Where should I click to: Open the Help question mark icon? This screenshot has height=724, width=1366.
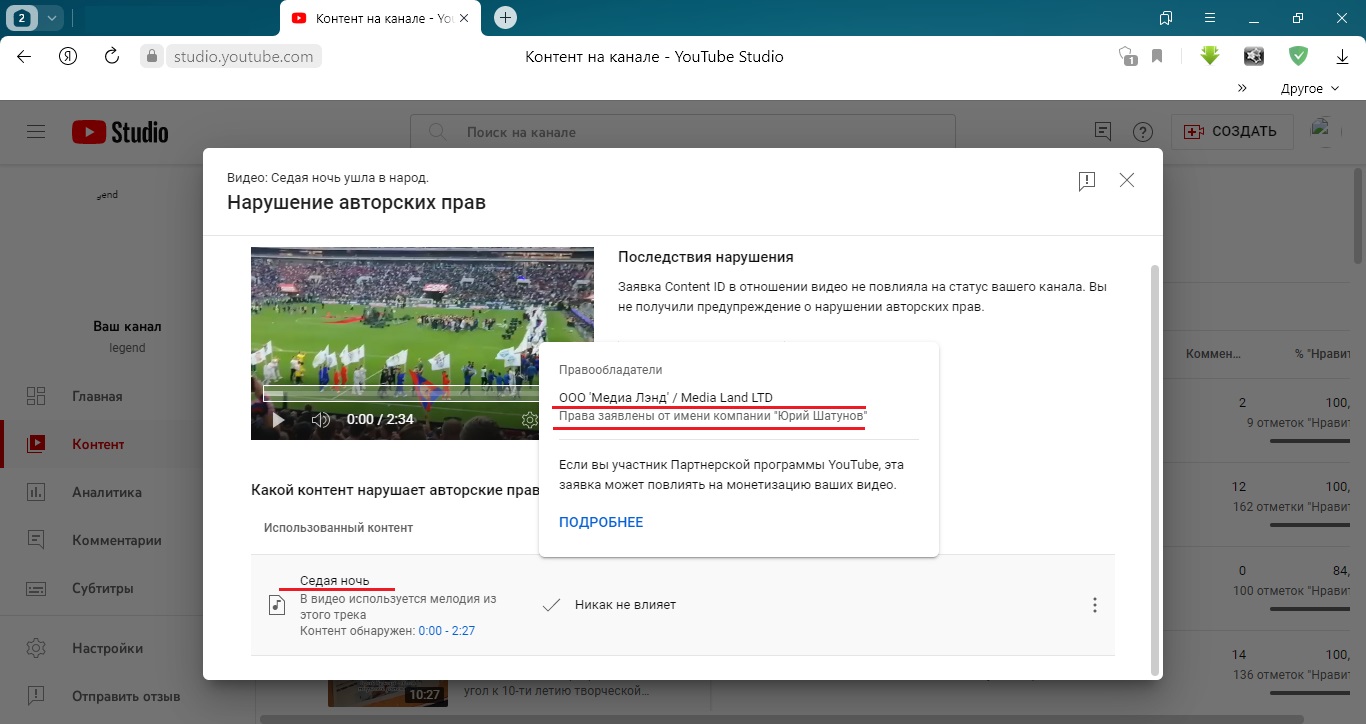[1142, 132]
